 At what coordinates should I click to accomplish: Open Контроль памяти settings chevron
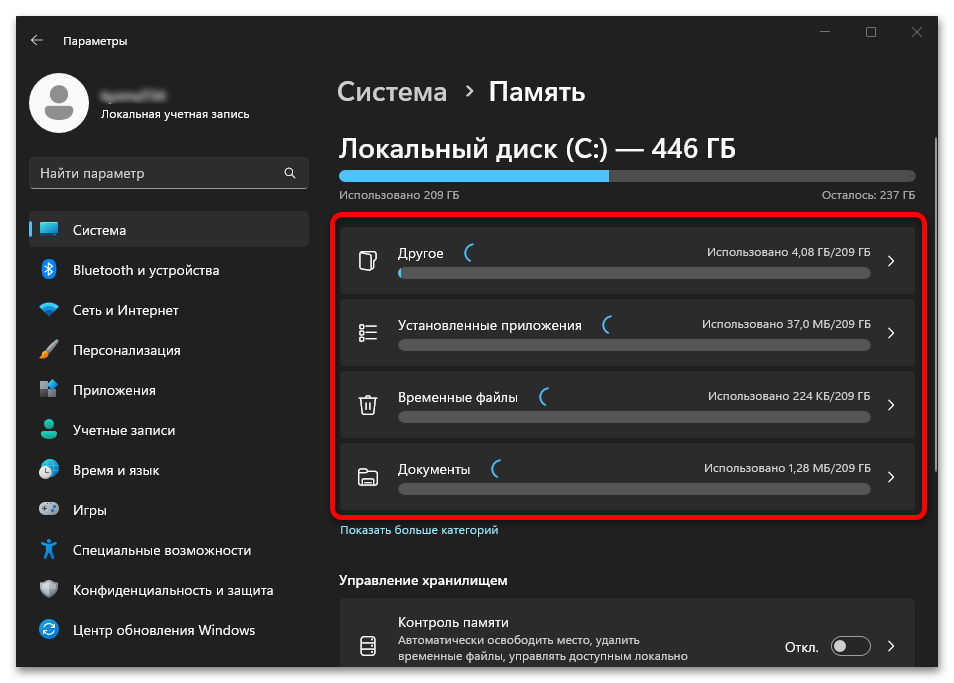pos(891,646)
